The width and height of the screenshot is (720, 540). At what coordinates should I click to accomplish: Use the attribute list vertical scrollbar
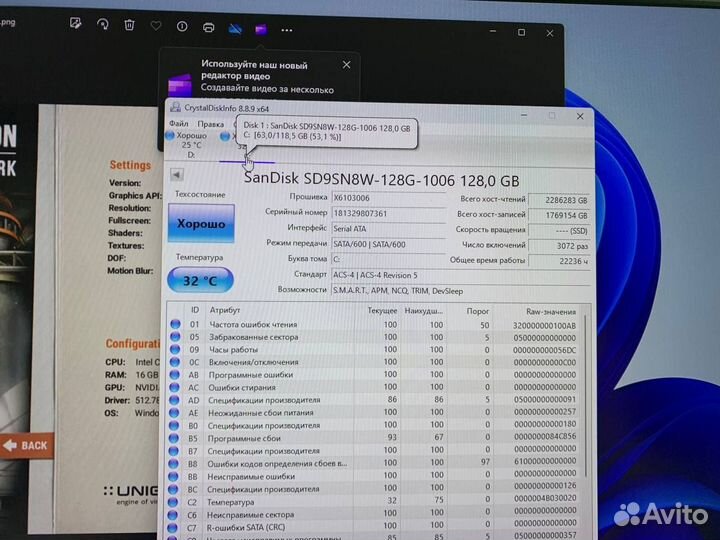pyautogui.click(x=585, y=395)
